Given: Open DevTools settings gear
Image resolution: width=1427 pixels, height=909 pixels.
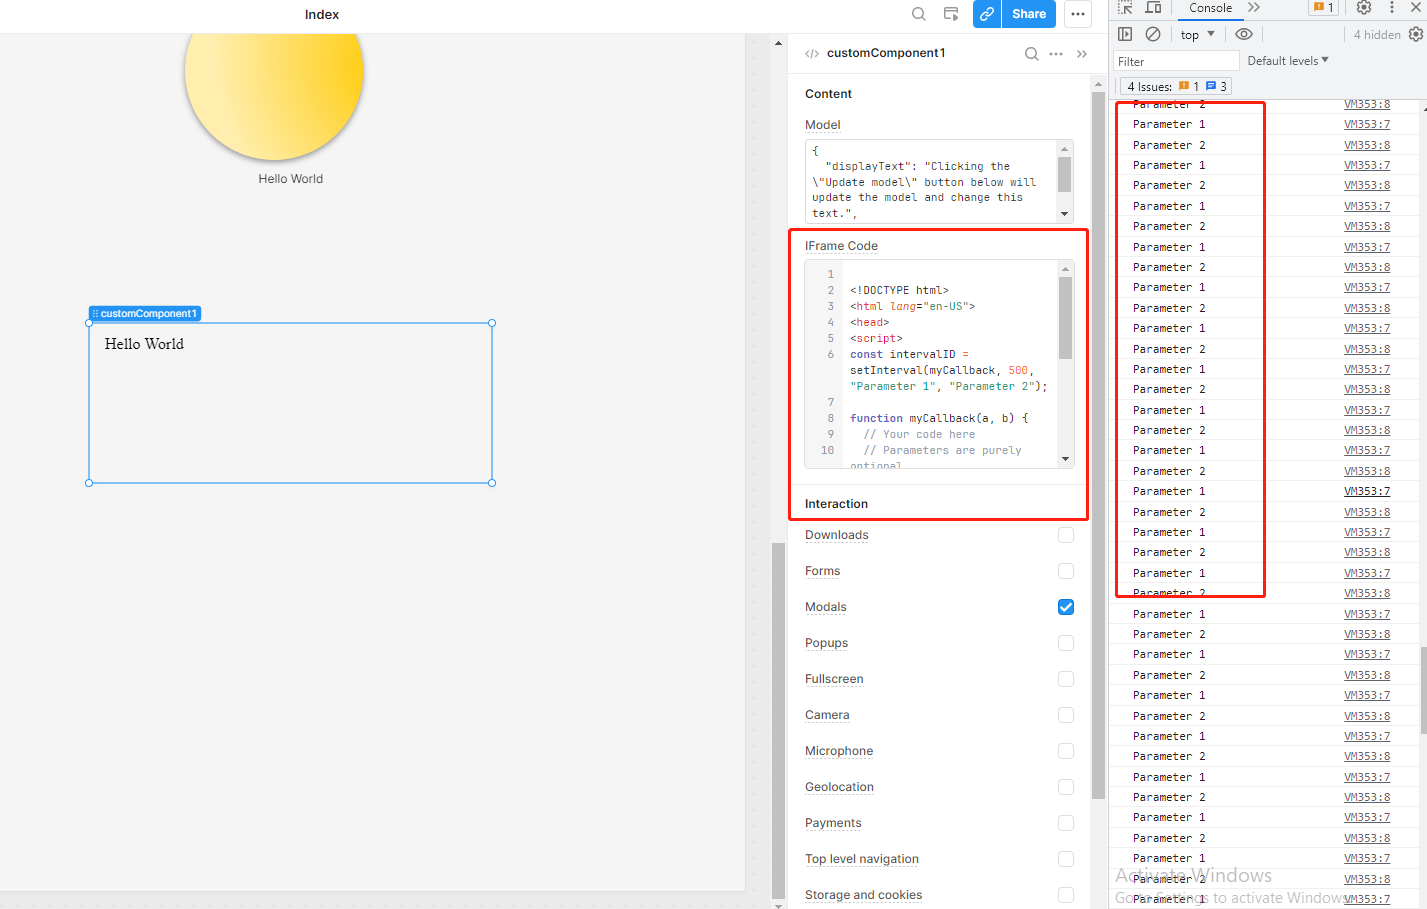Looking at the screenshot, I should click(x=1364, y=8).
